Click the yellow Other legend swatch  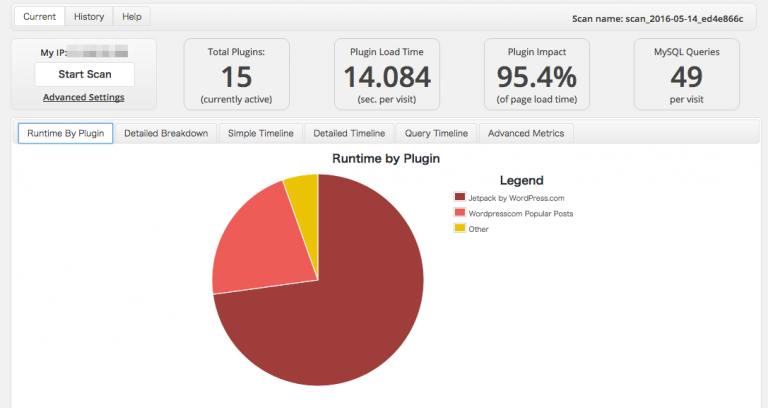point(460,228)
